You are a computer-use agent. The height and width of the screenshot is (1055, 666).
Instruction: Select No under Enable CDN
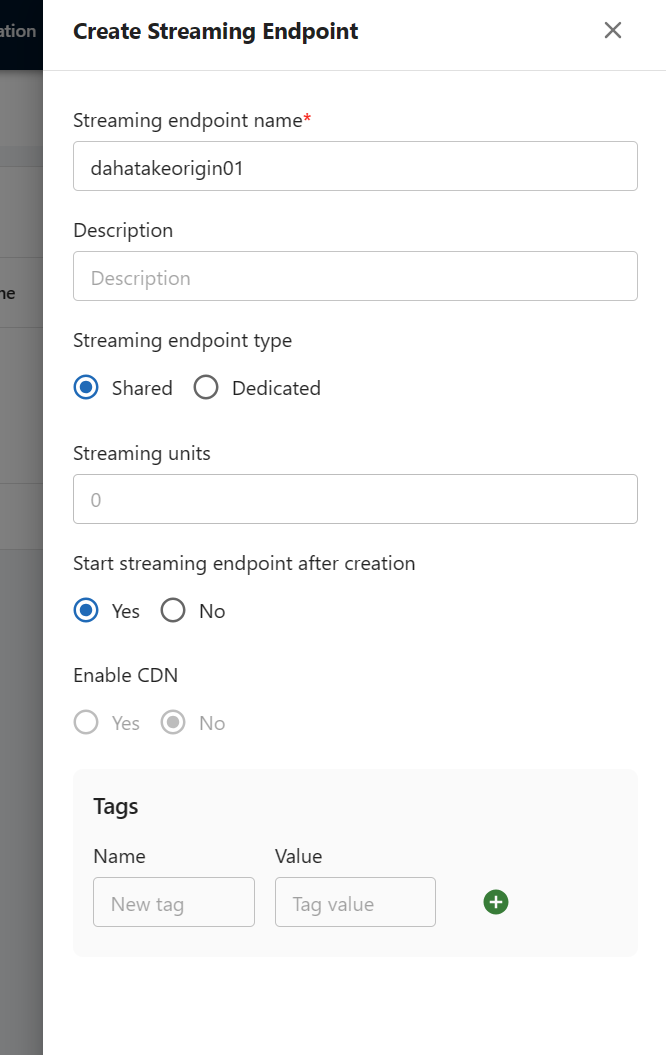click(x=174, y=723)
